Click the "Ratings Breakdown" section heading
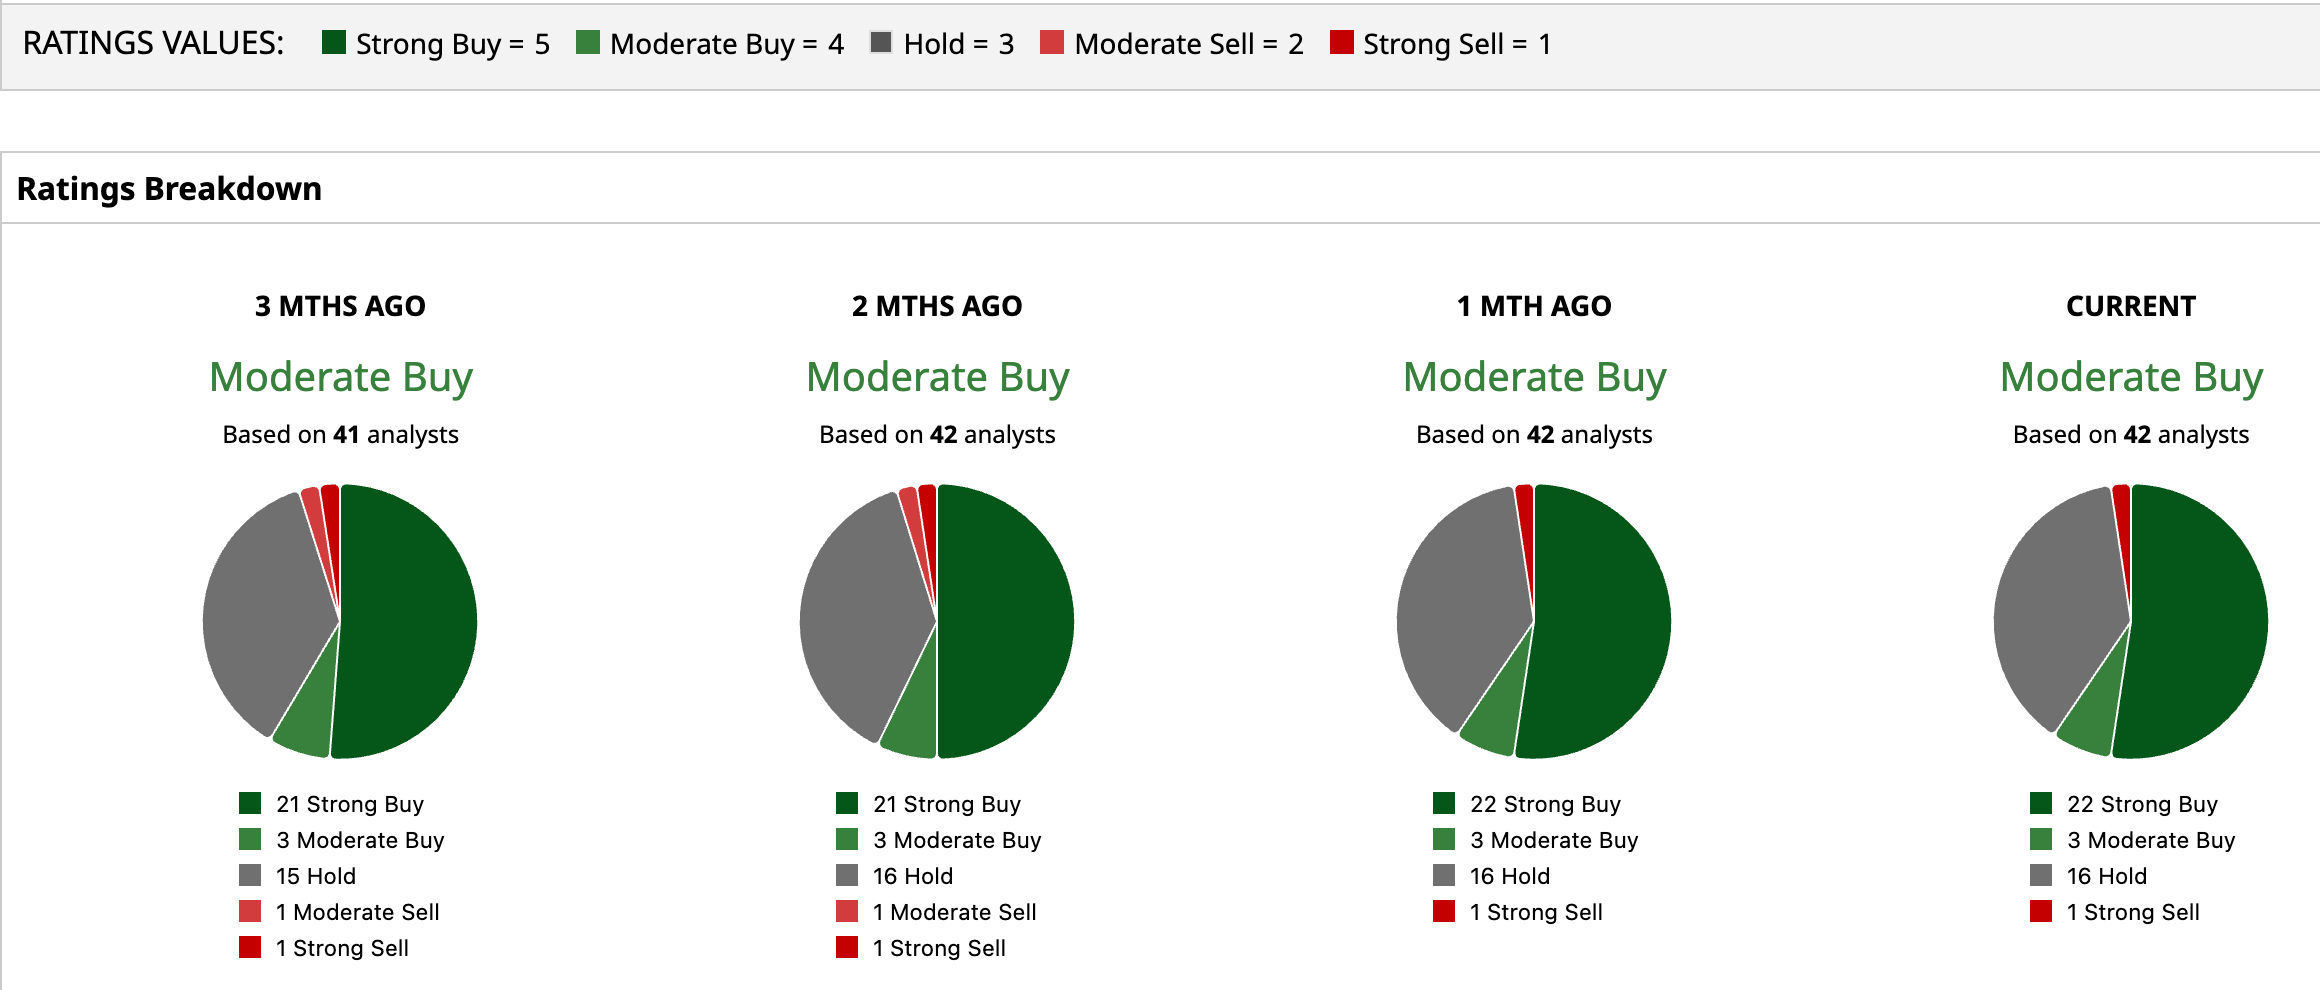The width and height of the screenshot is (2320, 990). (x=169, y=189)
